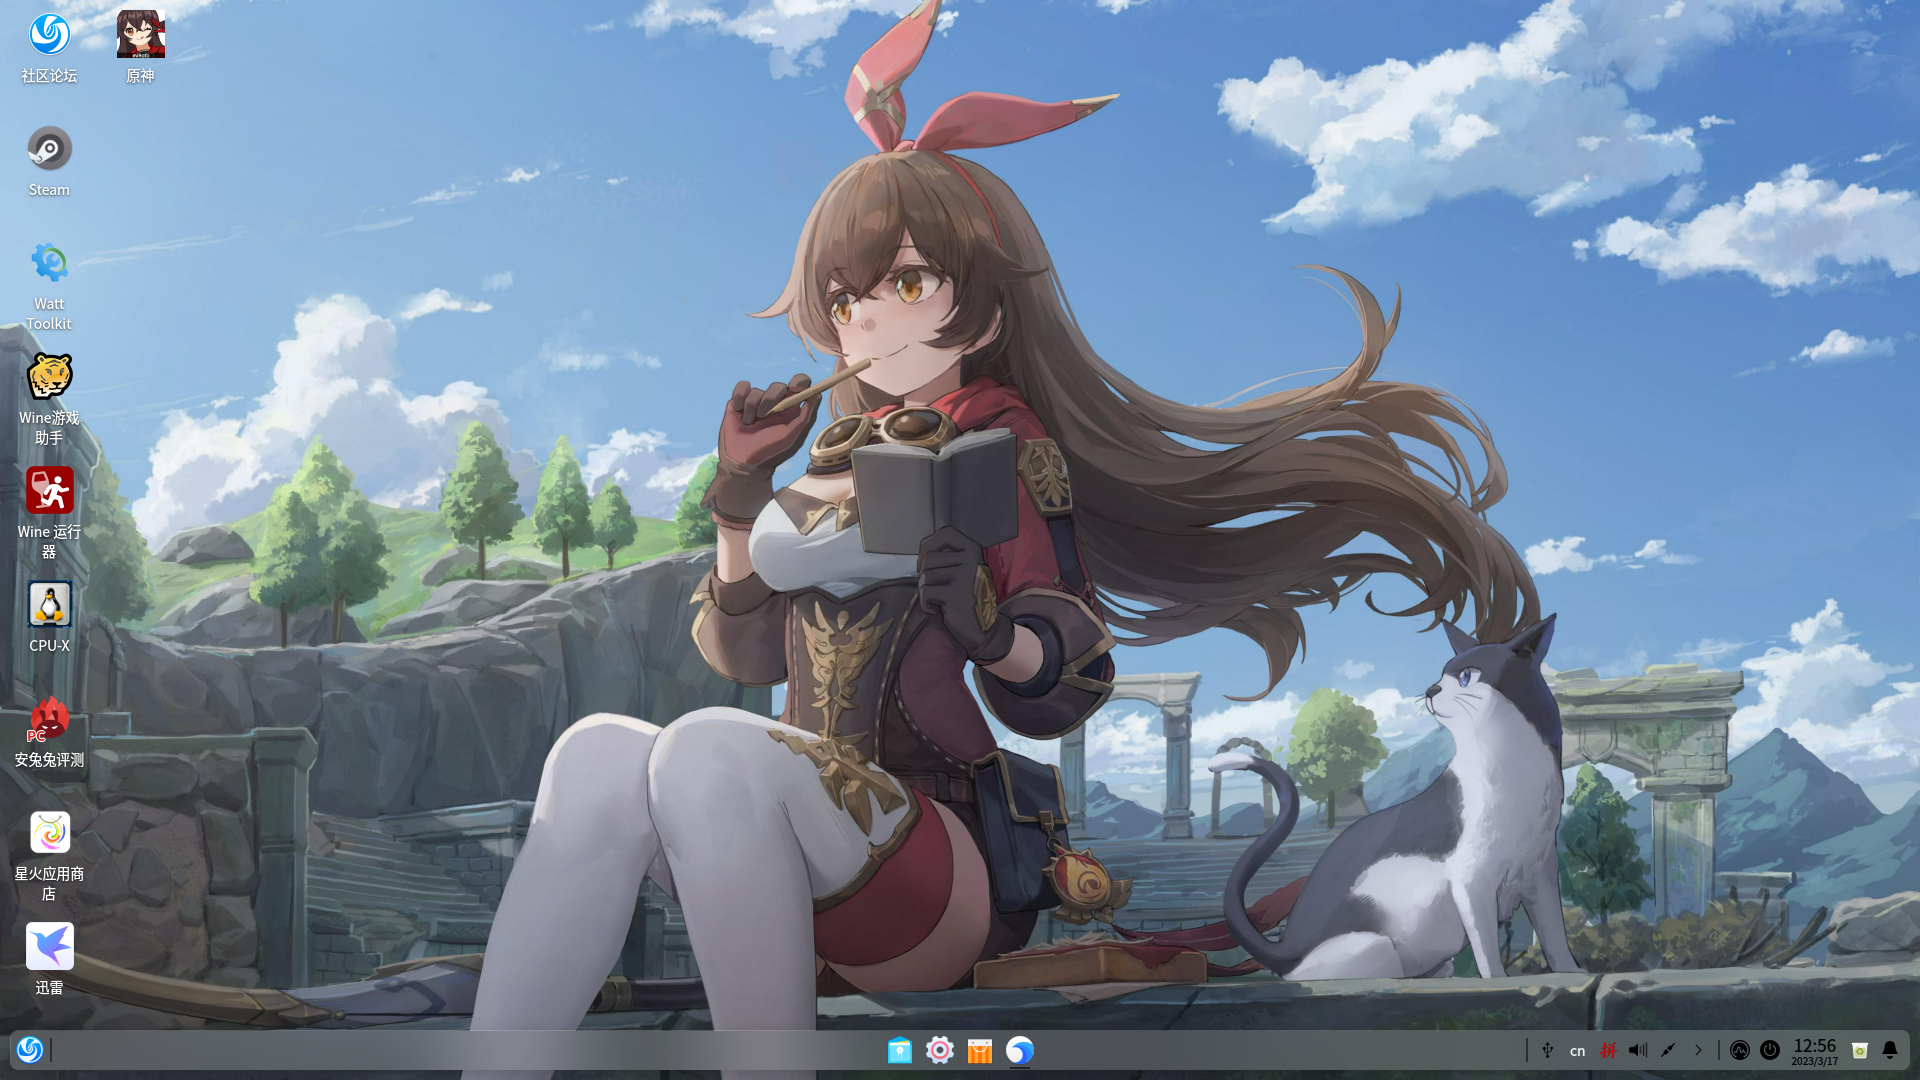Open 星火应用商店 (Spark App Store)

49,831
